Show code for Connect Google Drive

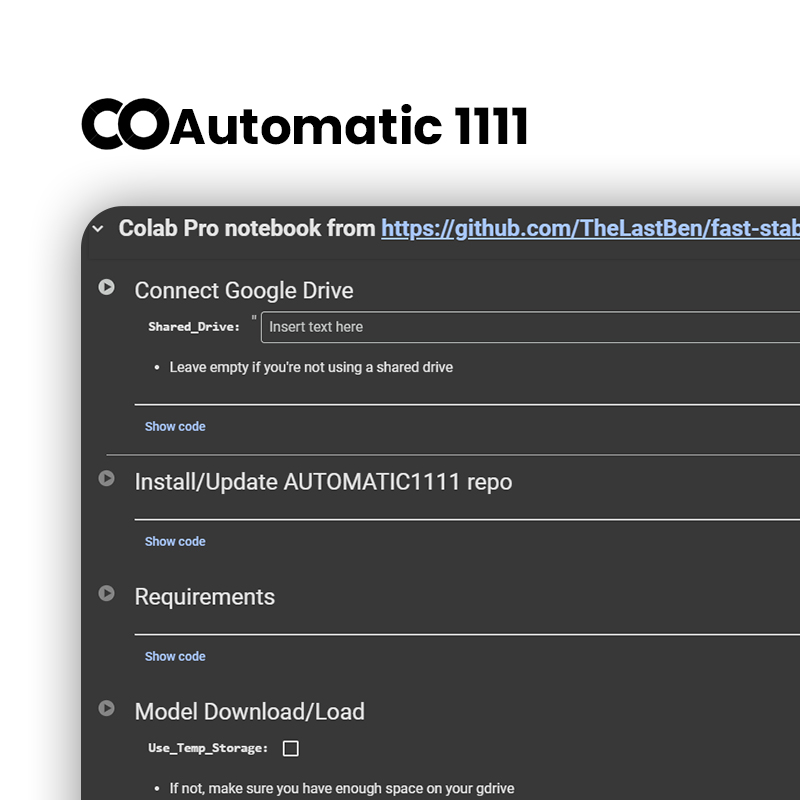click(x=175, y=427)
